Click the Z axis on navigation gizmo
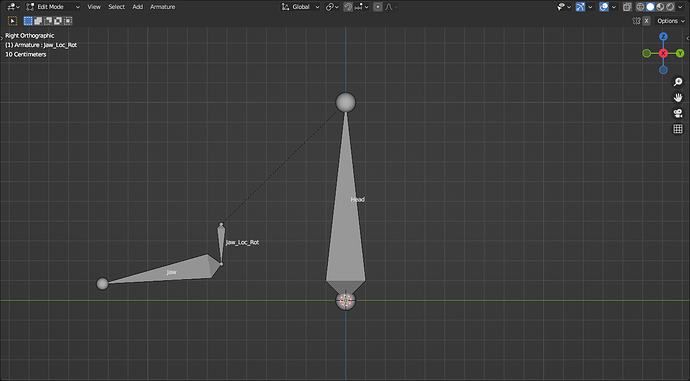690x381 pixels. click(663, 37)
